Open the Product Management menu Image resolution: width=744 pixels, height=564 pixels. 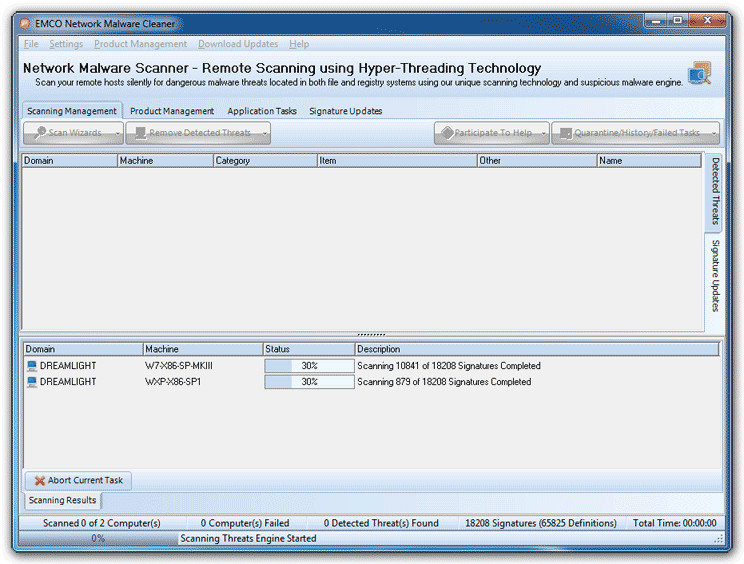click(x=140, y=44)
